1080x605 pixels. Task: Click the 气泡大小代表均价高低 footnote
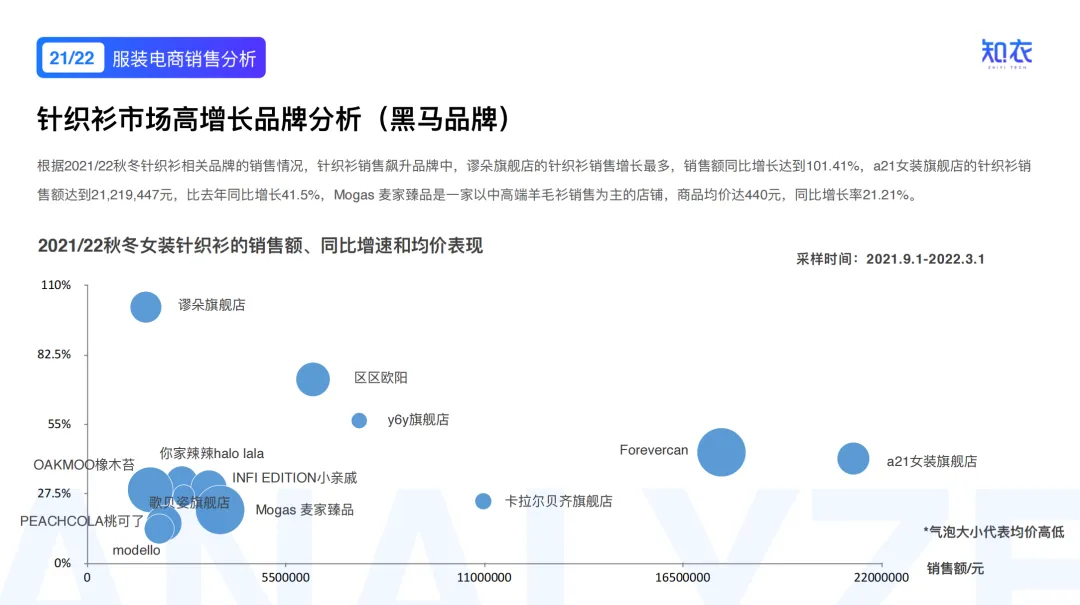point(994,531)
